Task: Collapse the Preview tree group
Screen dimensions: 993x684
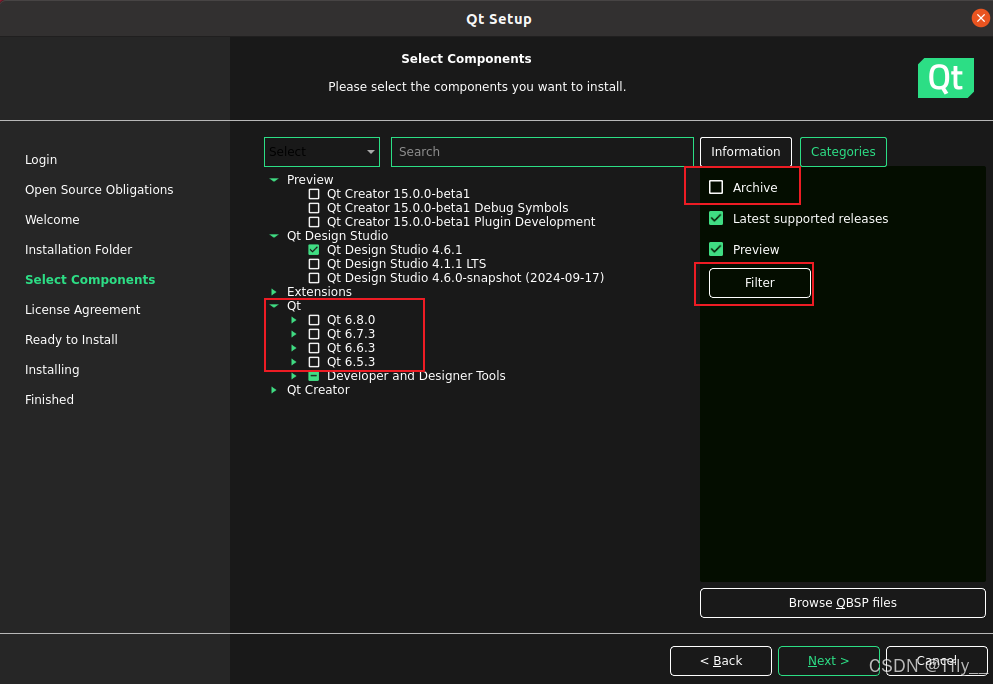Action: coord(274,180)
